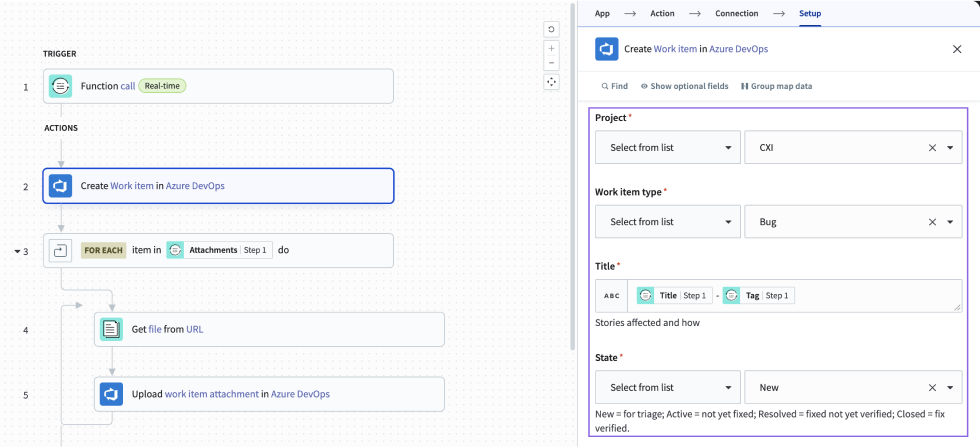Open State 'Select from list' mode dropdown
The image size is (980, 447).
pos(668,388)
